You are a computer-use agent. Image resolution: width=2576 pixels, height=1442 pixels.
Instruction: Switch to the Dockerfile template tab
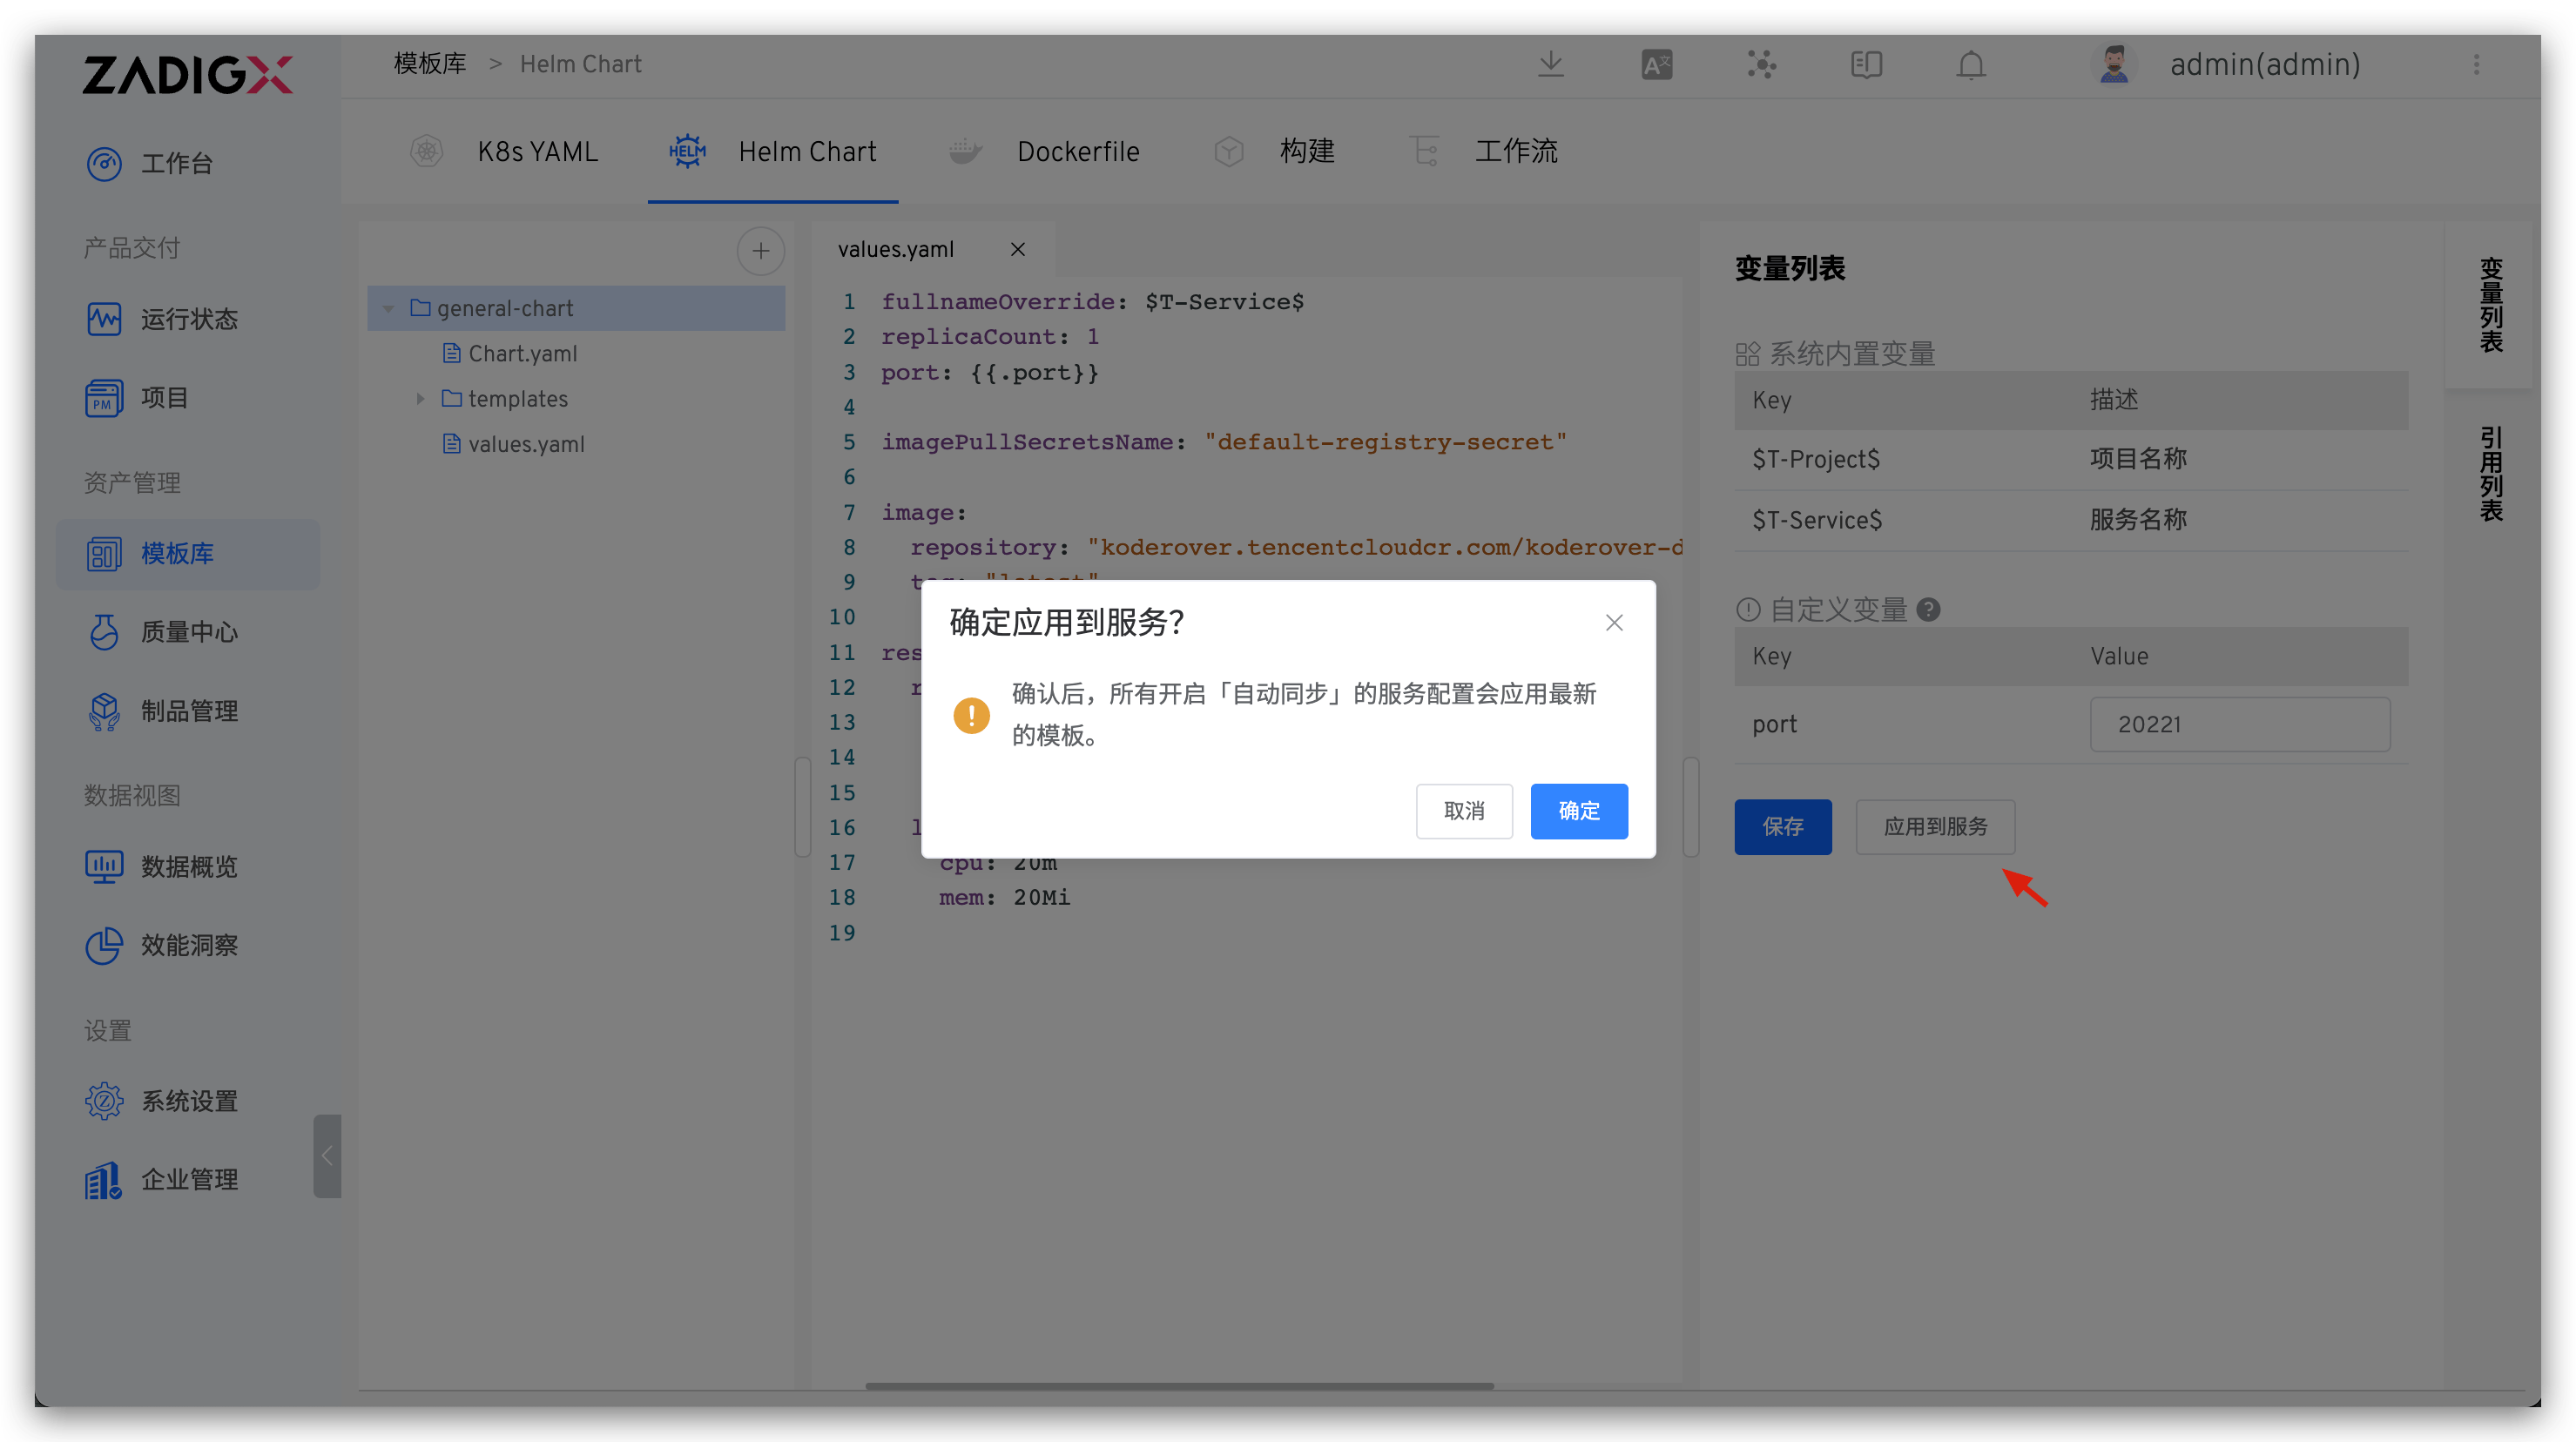(x=1079, y=151)
